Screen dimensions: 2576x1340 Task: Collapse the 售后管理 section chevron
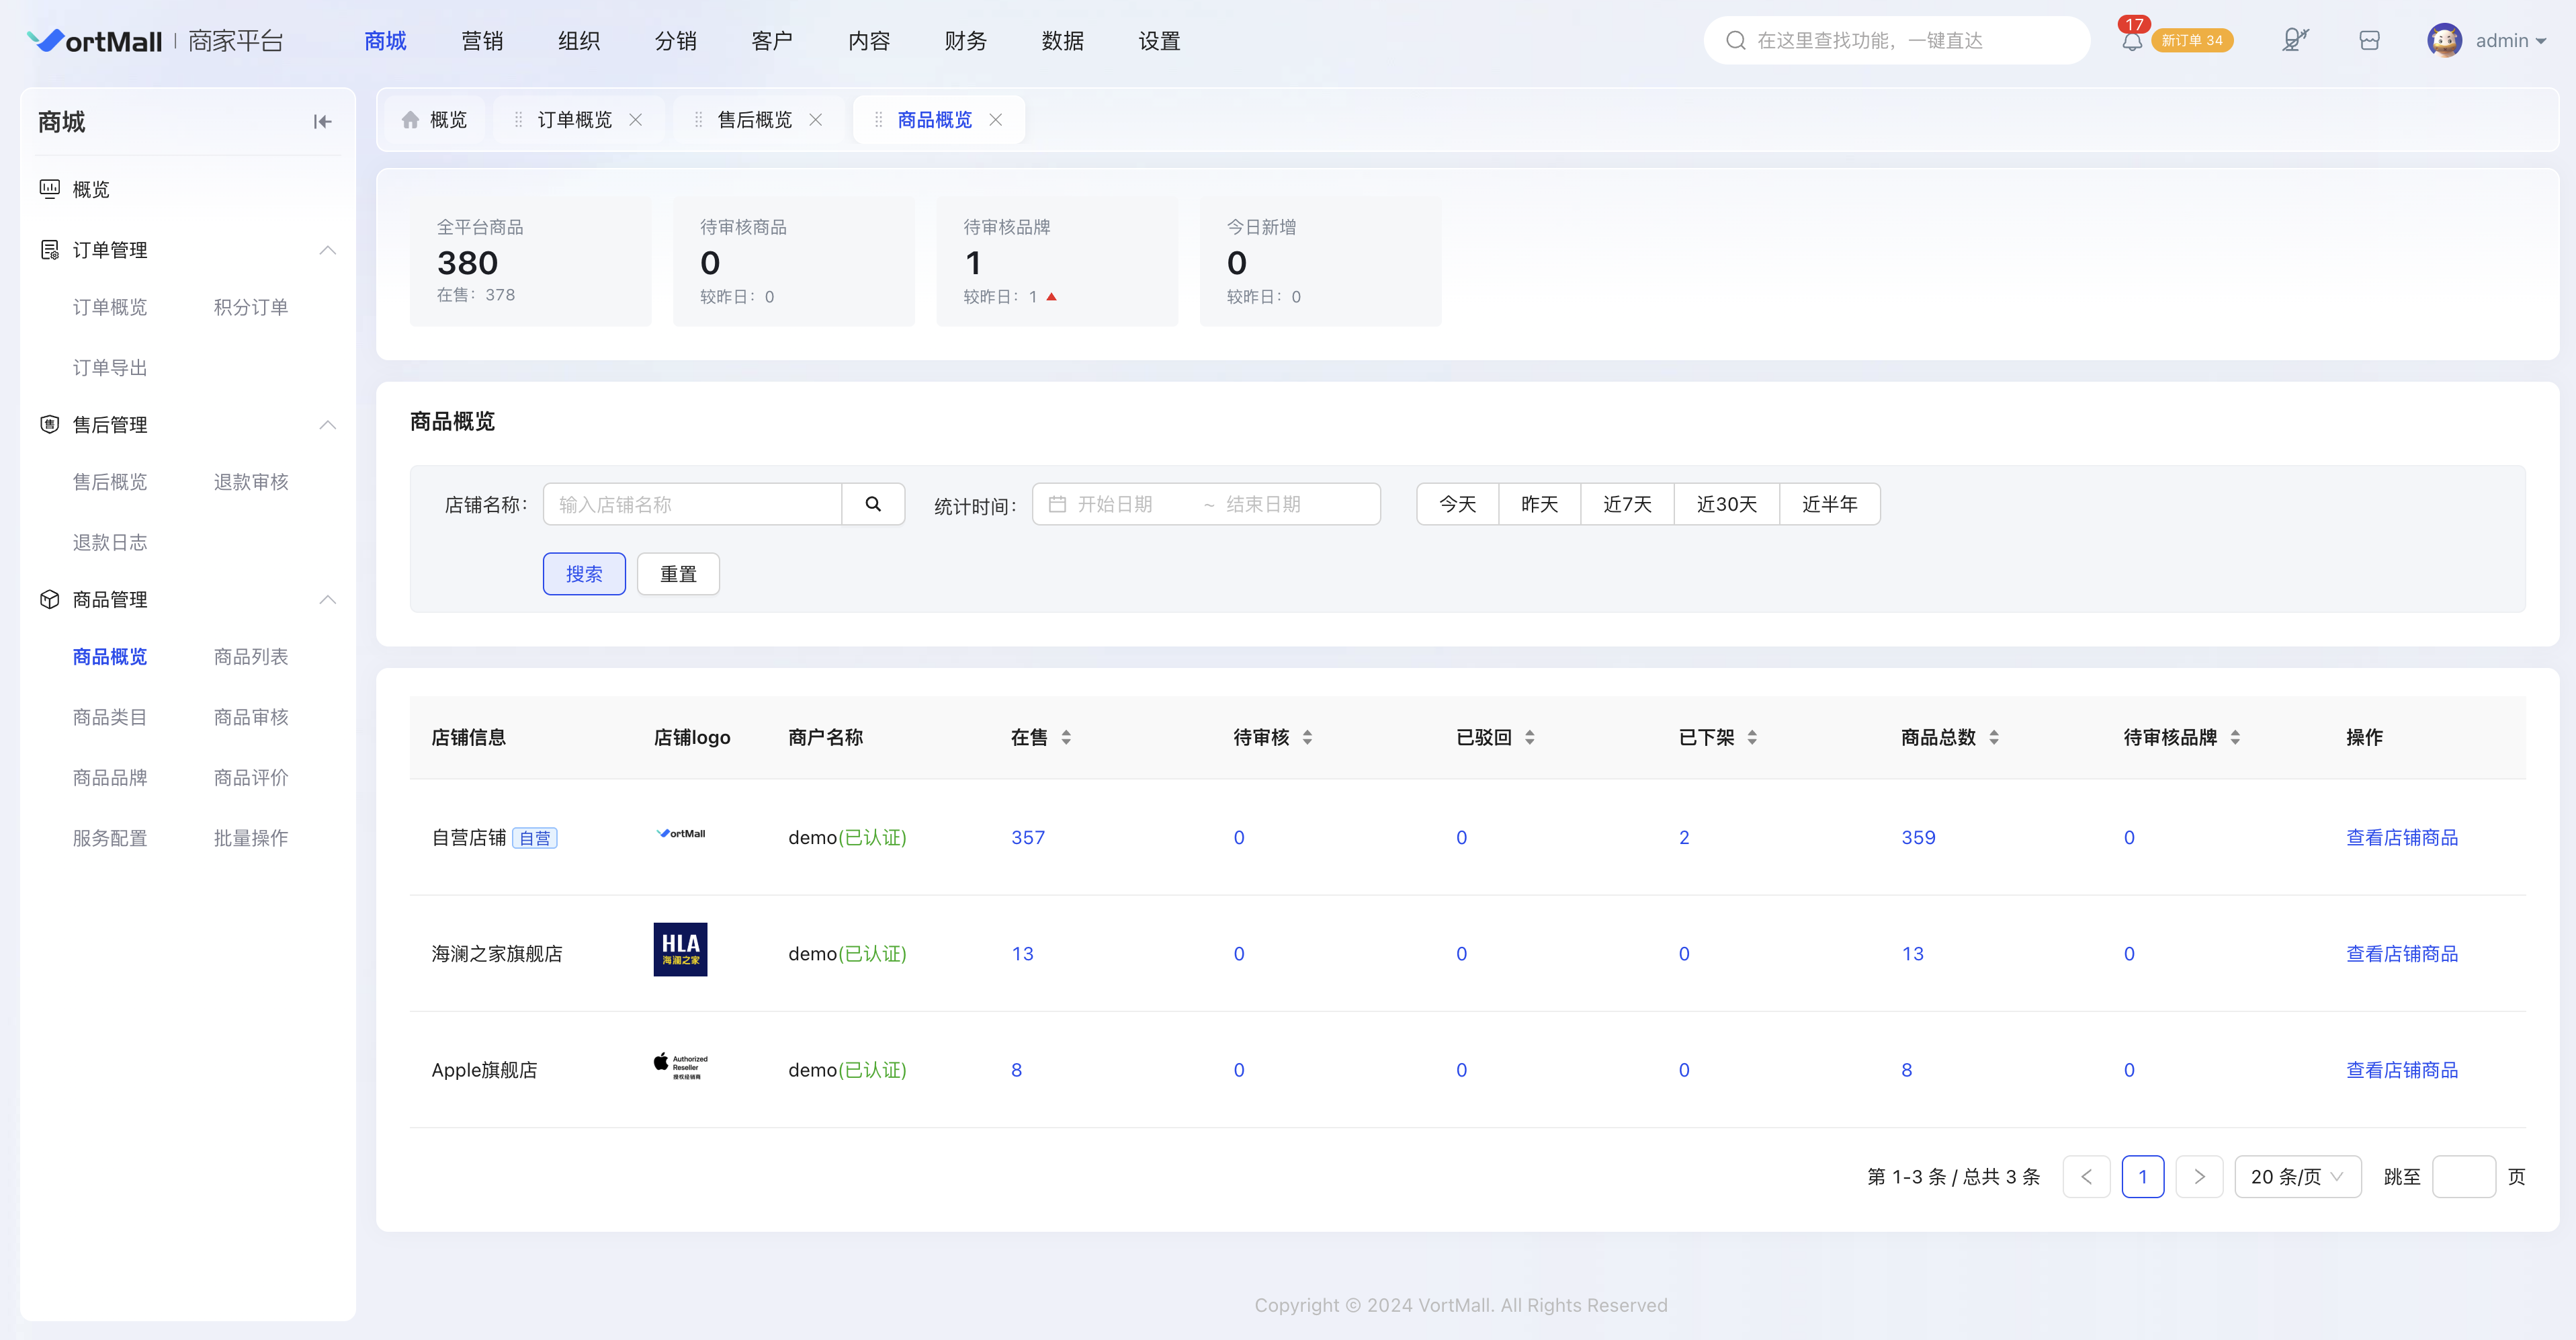(x=327, y=425)
